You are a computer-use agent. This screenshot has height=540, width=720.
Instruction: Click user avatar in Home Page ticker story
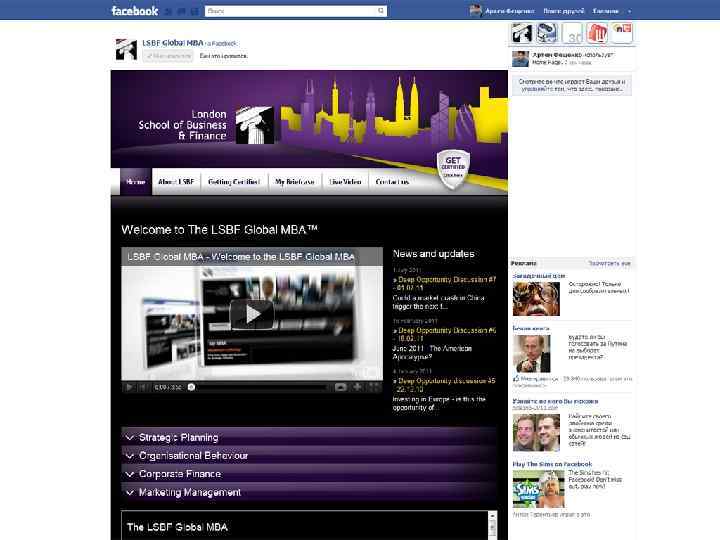pyautogui.click(x=520, y=59)
